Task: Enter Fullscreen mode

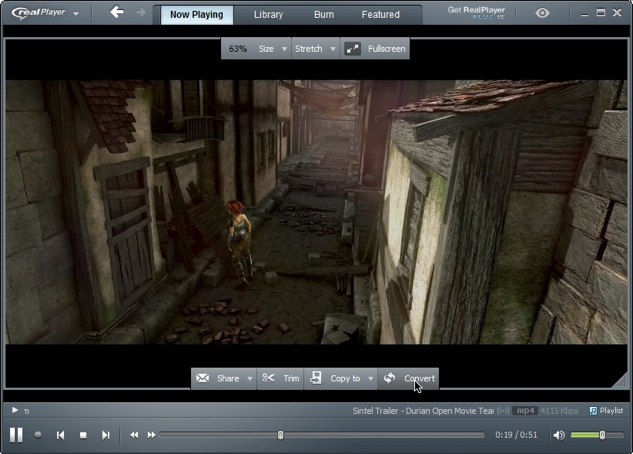Action: [375, 49]
